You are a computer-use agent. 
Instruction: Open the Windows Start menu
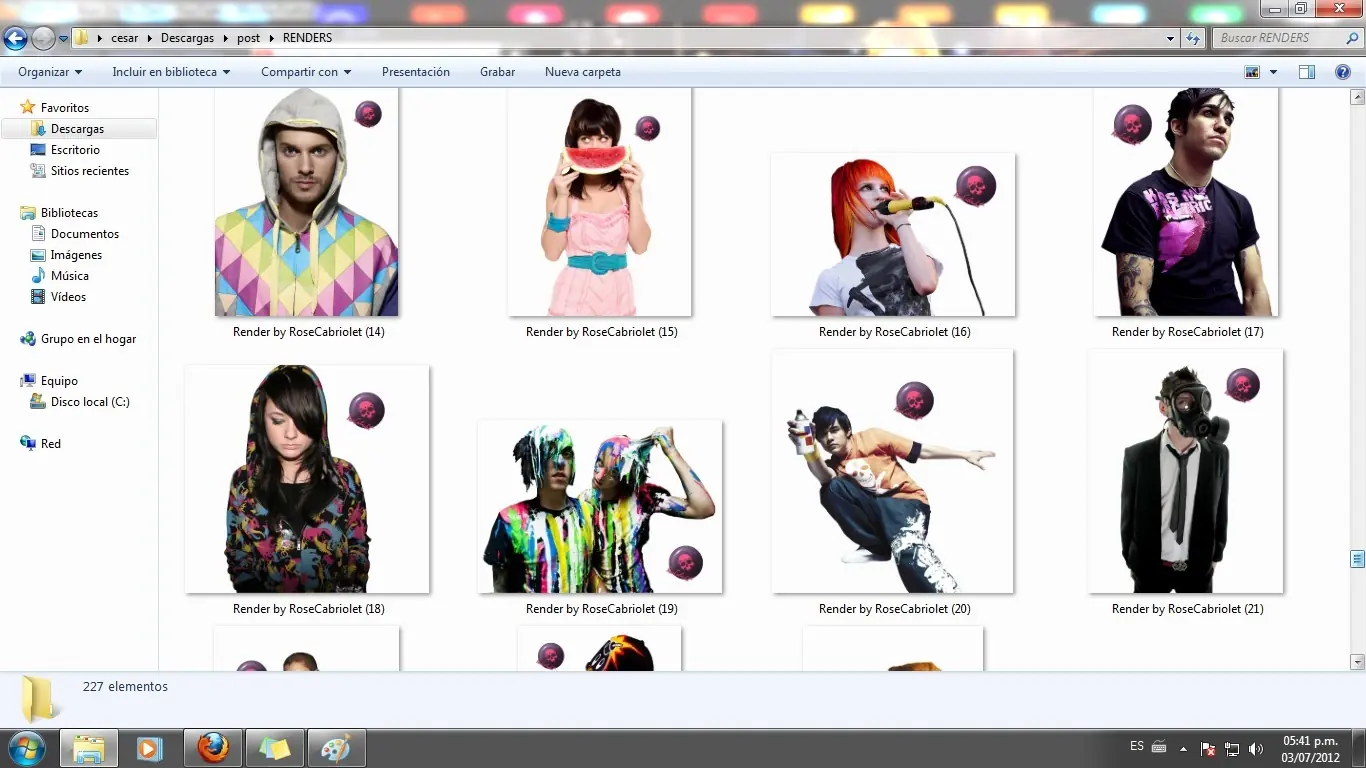coord(25,748)
